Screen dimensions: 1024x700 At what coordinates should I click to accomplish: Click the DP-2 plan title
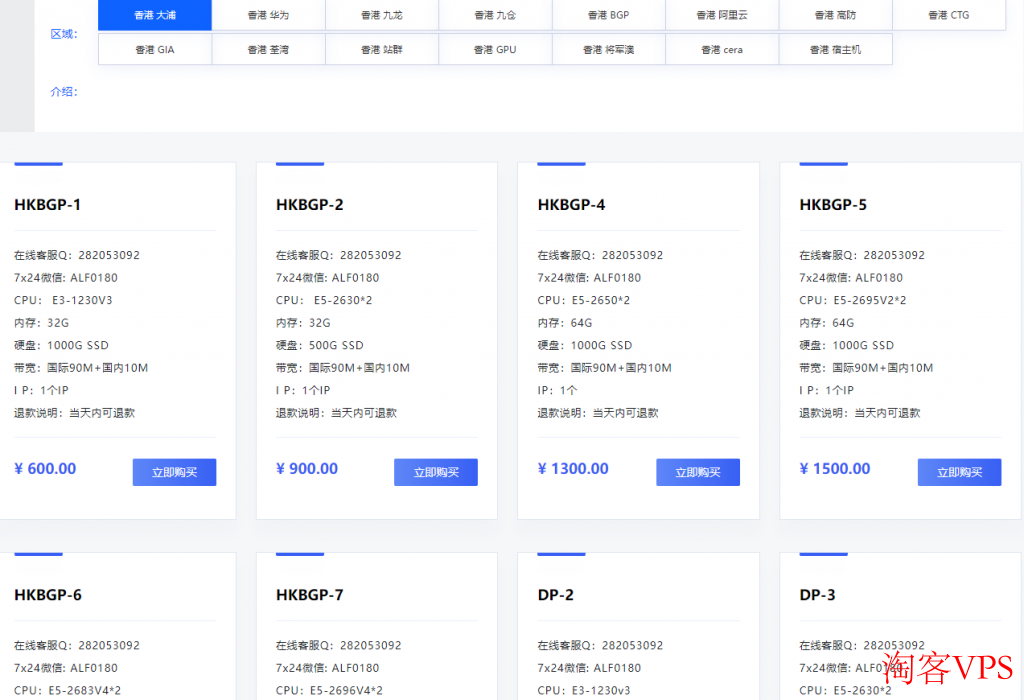[x=556, y=595]
